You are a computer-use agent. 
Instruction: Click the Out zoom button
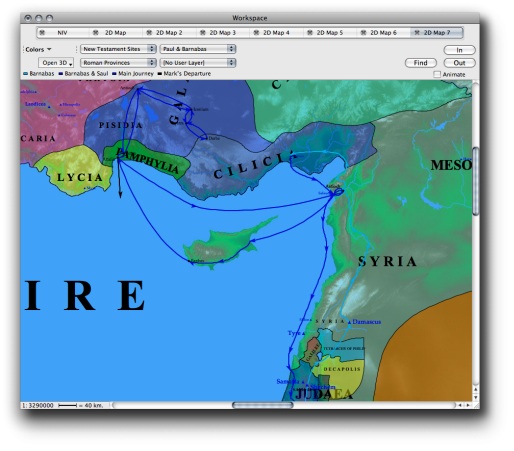(x=459, y=63)
